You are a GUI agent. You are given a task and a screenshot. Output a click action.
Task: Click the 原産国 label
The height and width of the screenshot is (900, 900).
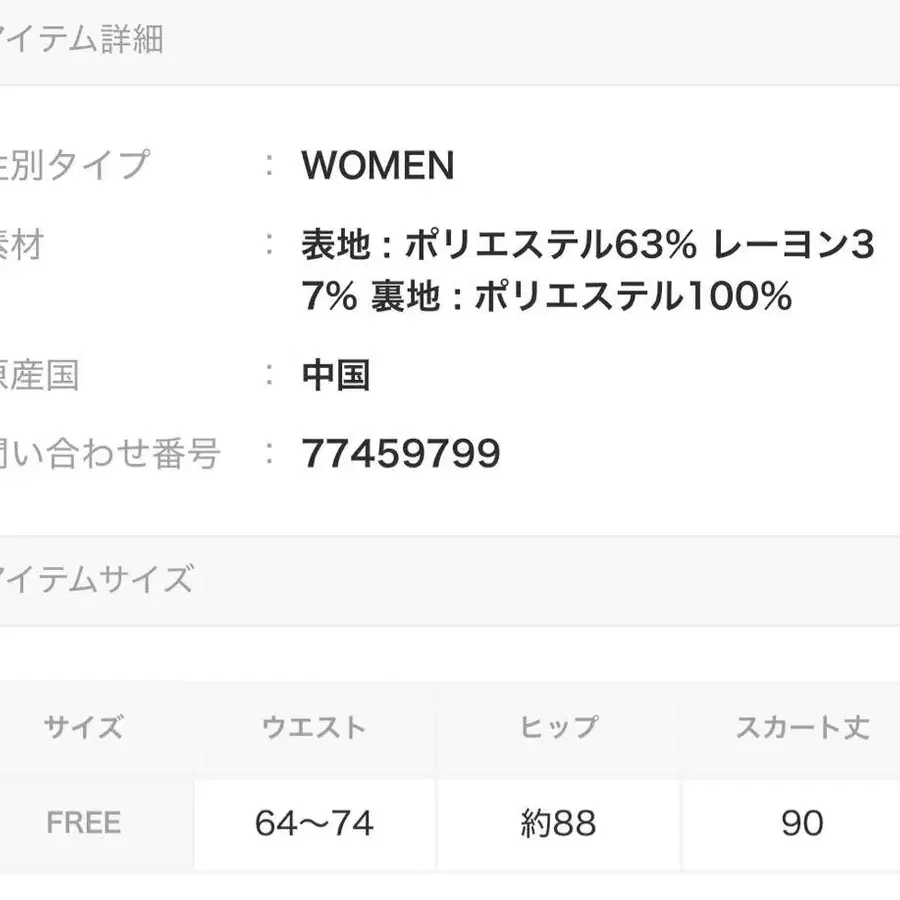tap(40, 376)
